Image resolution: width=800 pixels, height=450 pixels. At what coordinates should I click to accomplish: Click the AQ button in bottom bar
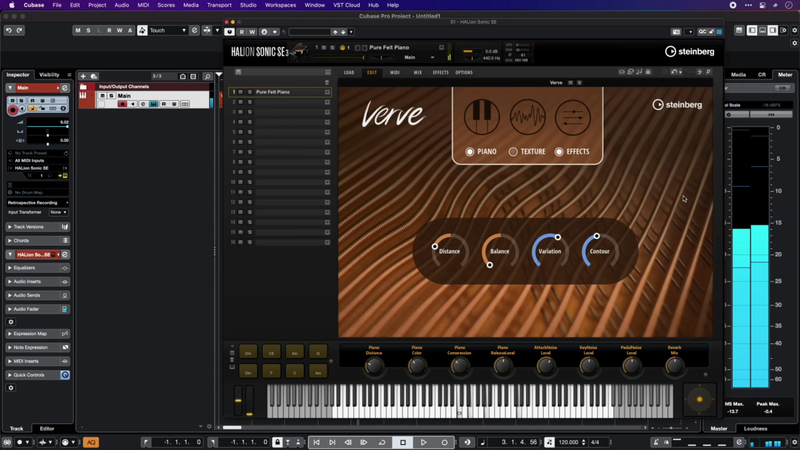(x=91, y=442)
